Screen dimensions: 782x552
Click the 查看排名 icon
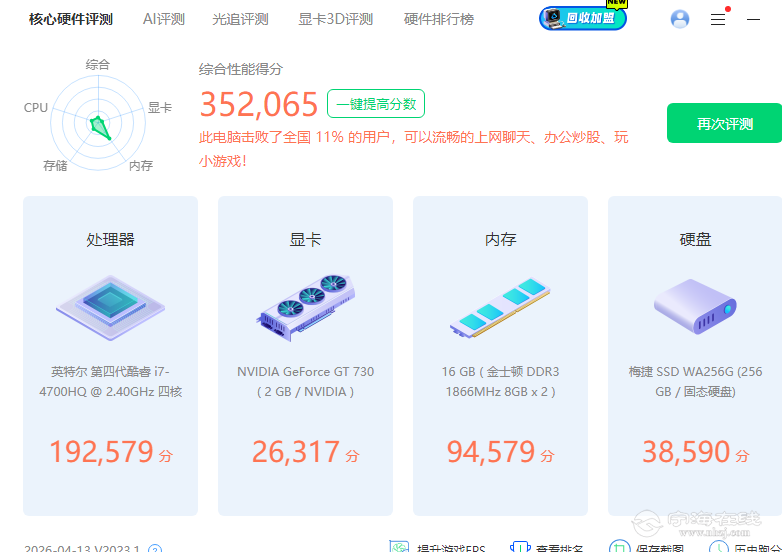tap(519, 548)
